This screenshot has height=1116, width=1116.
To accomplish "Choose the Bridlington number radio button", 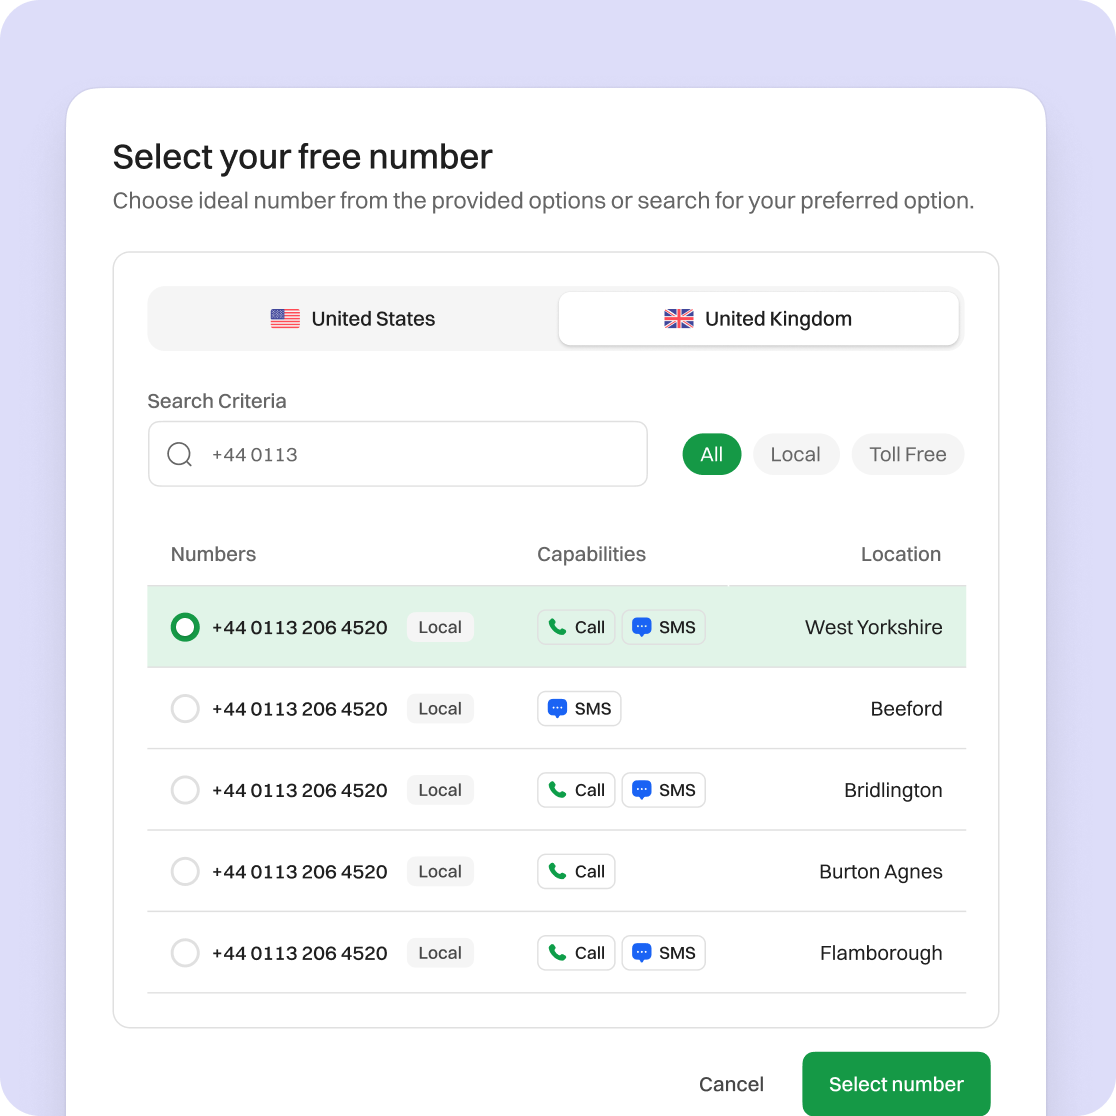I will click(185, 790).
